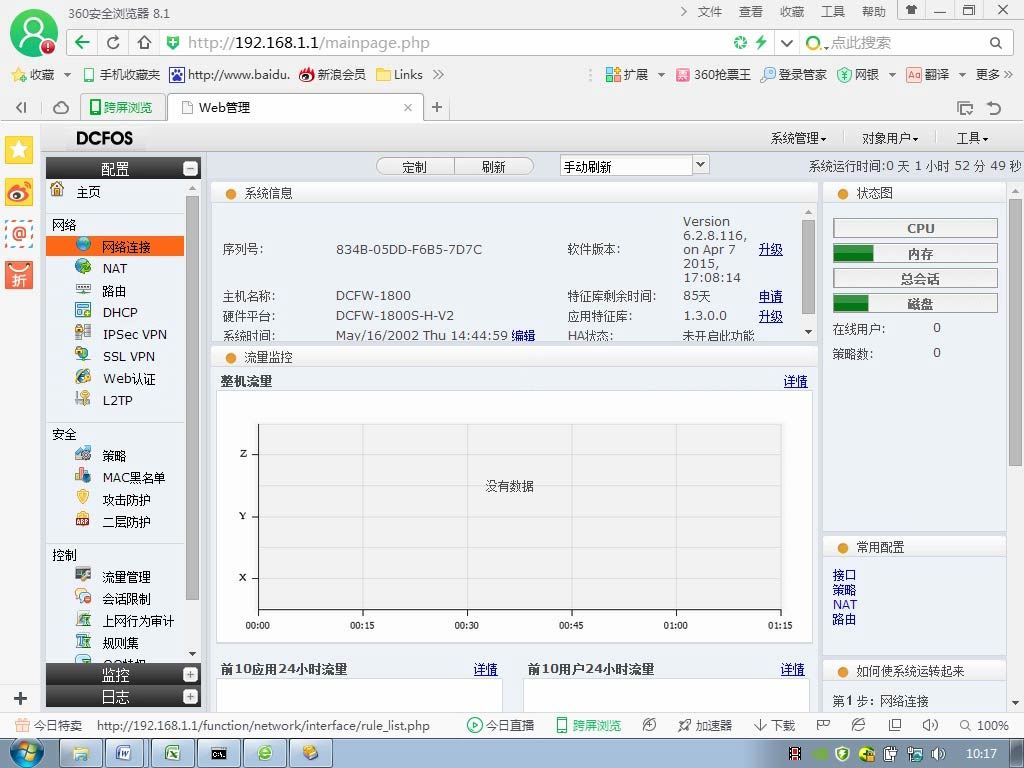Open the 工具 dropdown in DCFOS header
This screenshot has width=1024, height=768.
[972, 138]
